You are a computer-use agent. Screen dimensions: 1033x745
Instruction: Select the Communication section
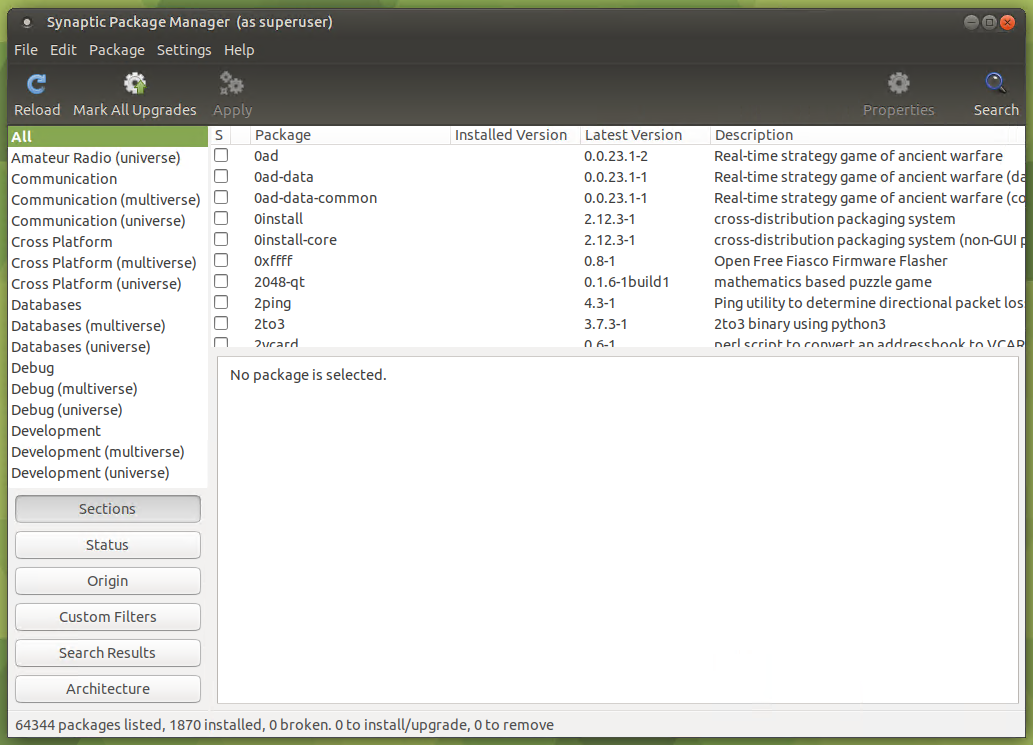(108, 179)
